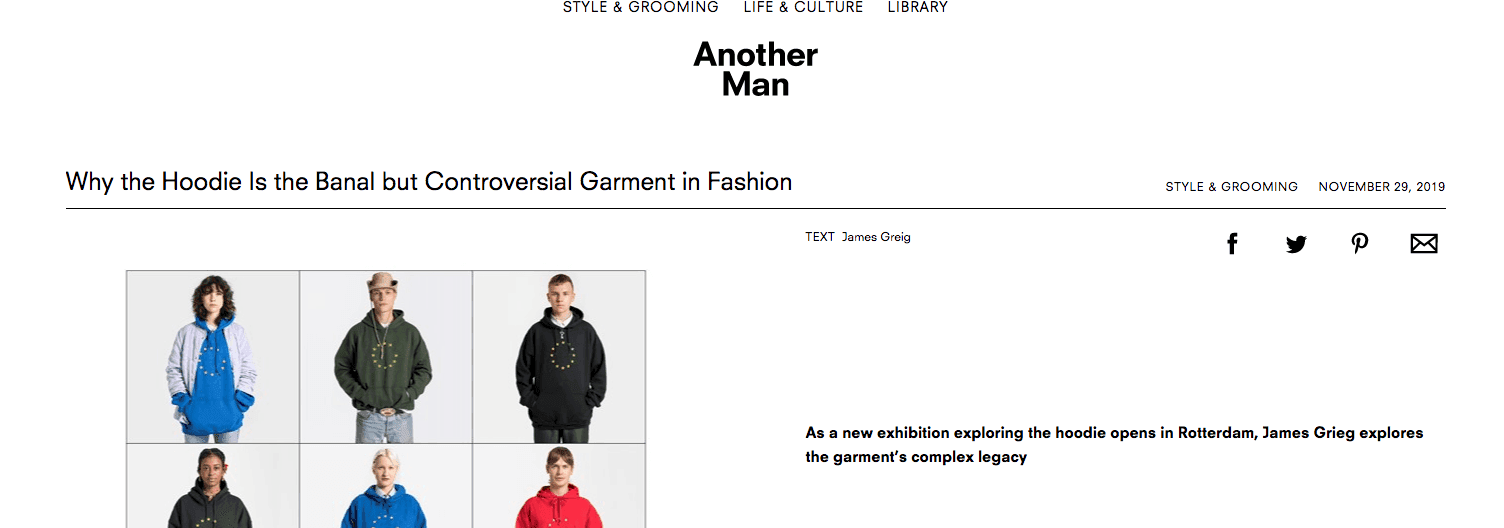Viewport: 1504px width, 528px height.
Task: View green hoodie with hat photo
Action: click(386, 357)
